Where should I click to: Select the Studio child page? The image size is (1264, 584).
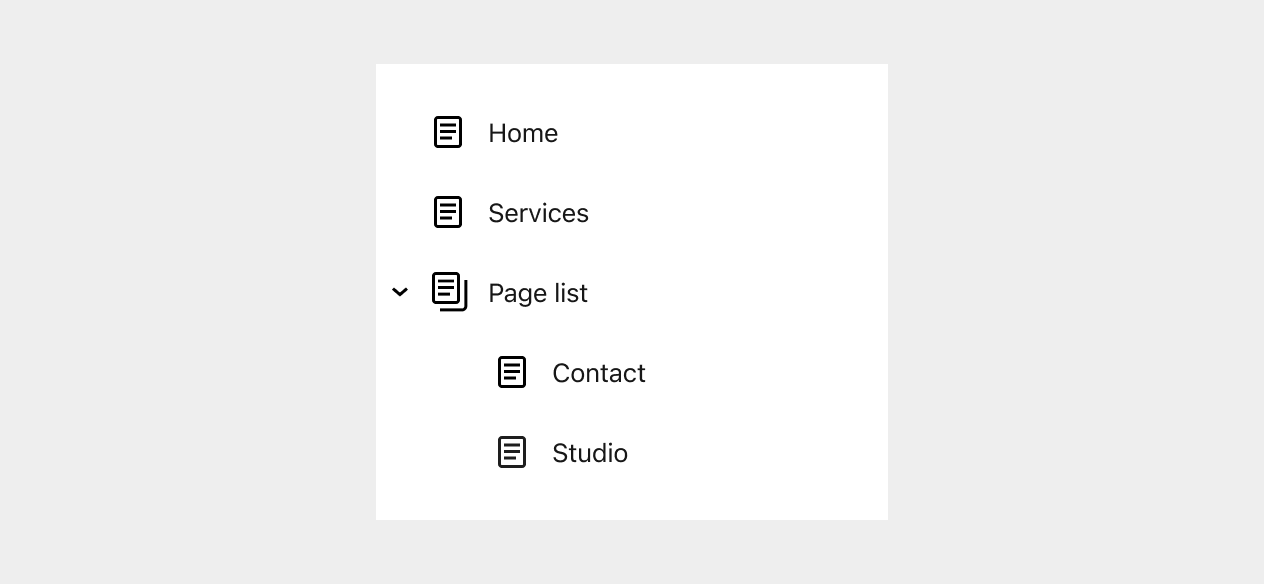pos(590,453)
